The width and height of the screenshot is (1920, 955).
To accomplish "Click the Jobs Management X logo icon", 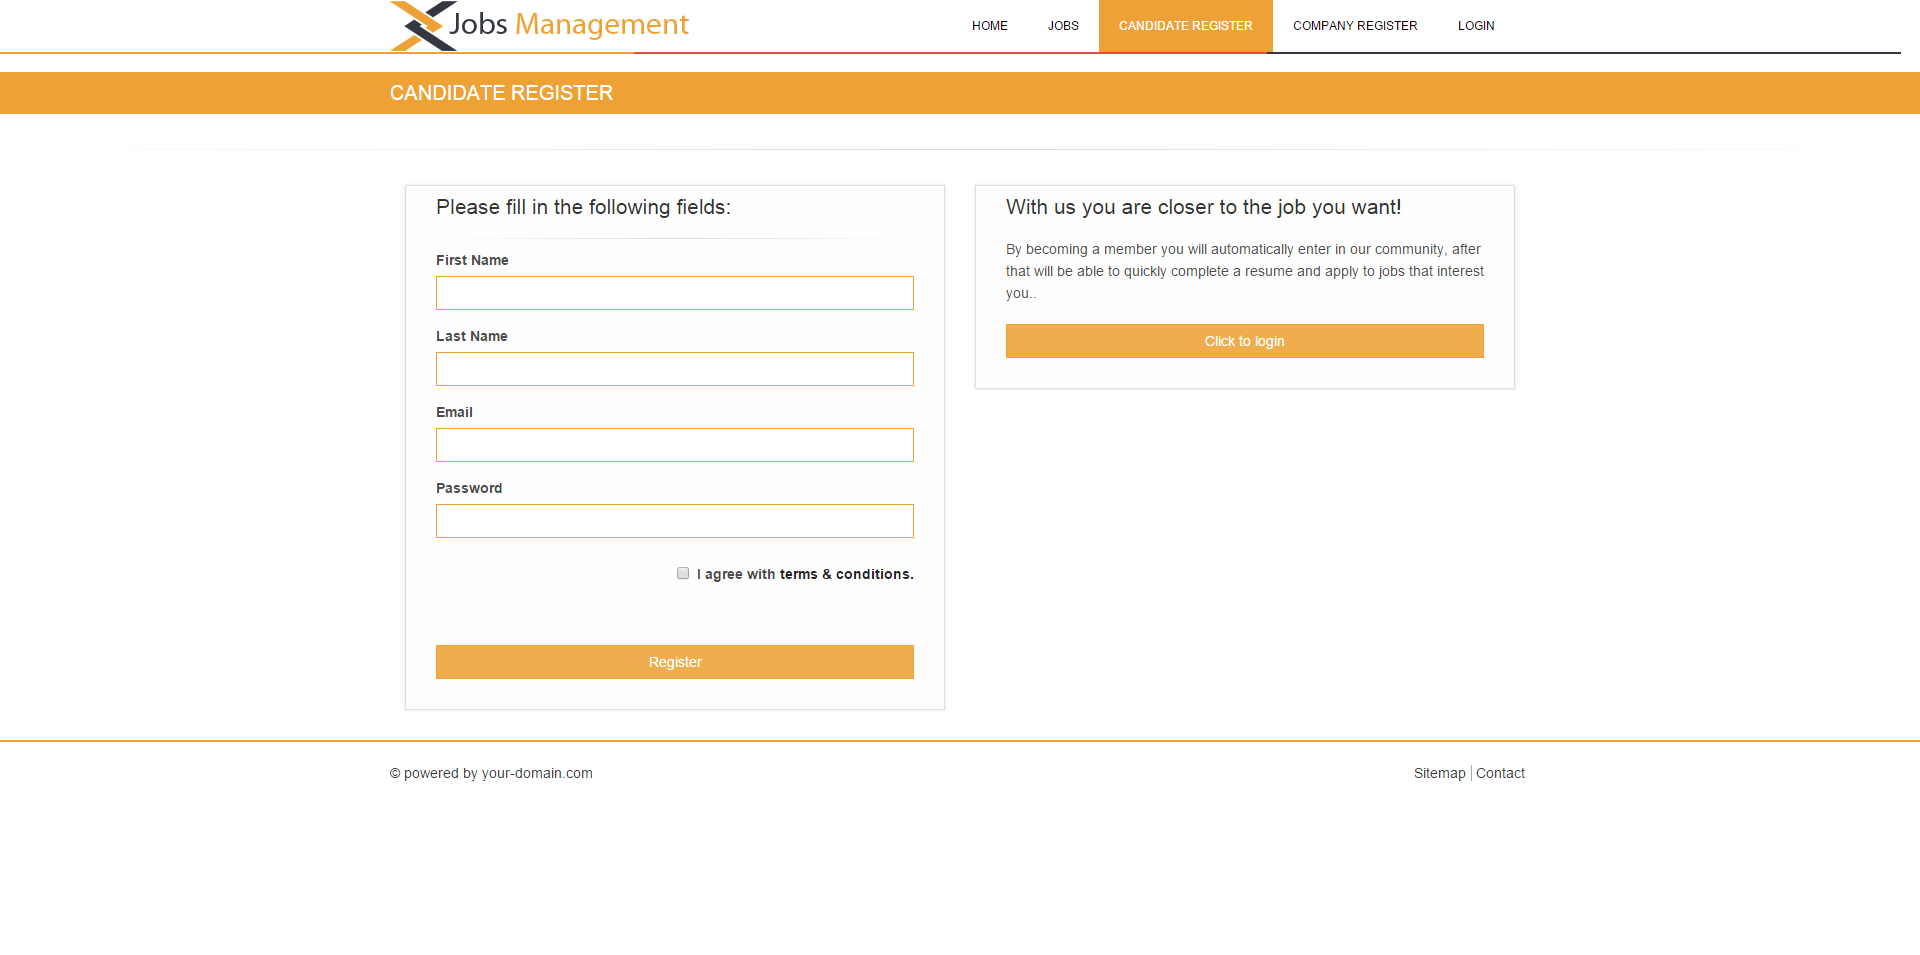I will [x=419, y=26].
